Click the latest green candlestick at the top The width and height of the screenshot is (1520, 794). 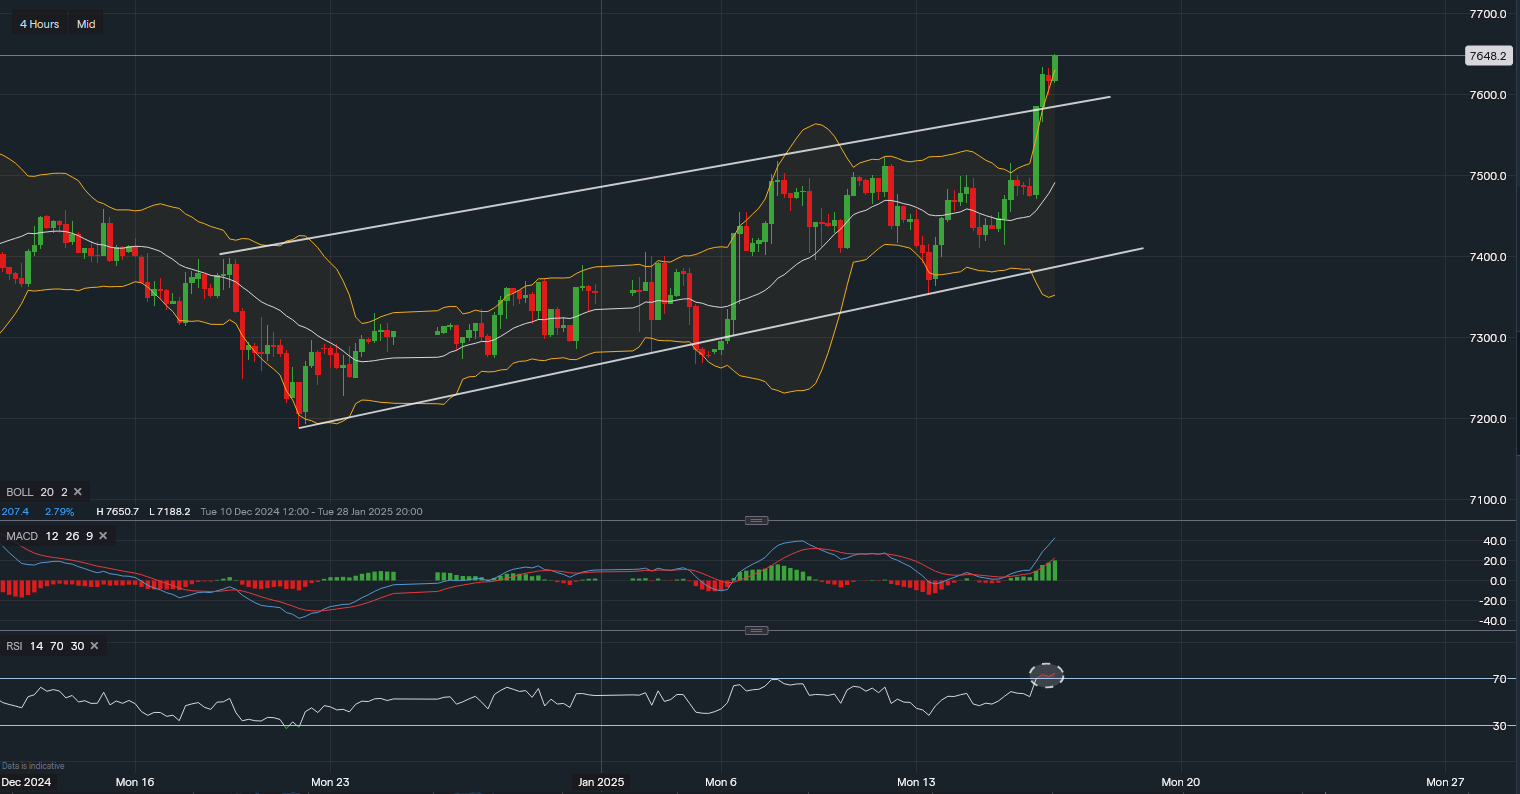click(x=1055, y=68)
